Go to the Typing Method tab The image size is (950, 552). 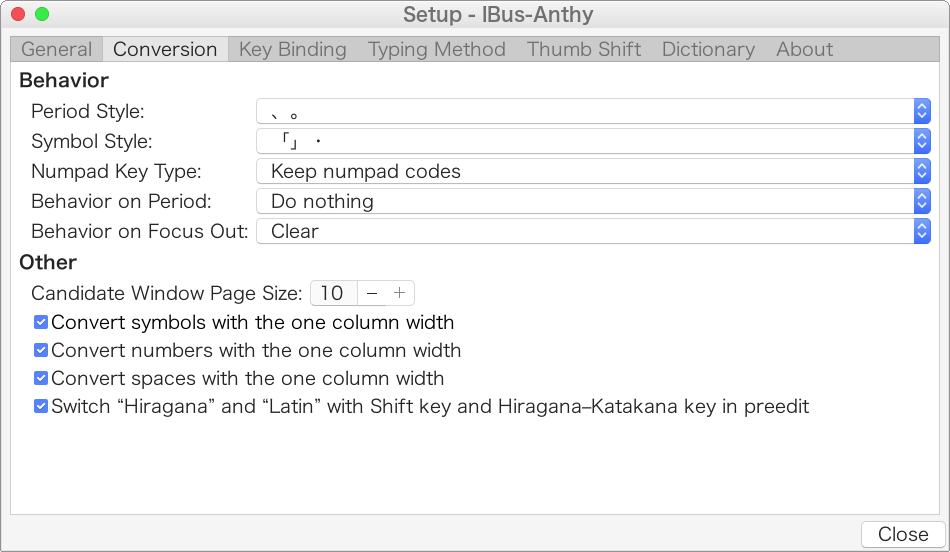coord(436,49)
